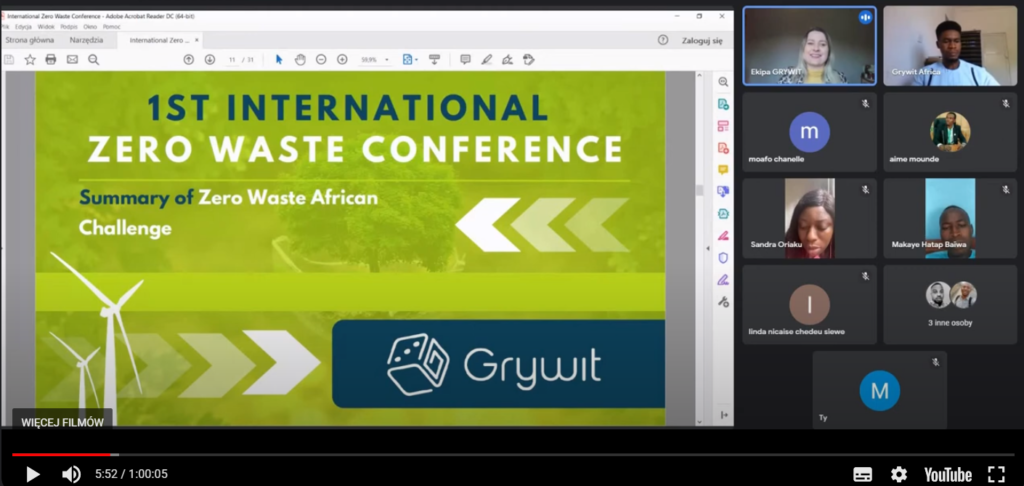The height and width of the screenshot is (486, 1024).
Task: Open YouTube player settings gear
Action: (899, 474)
